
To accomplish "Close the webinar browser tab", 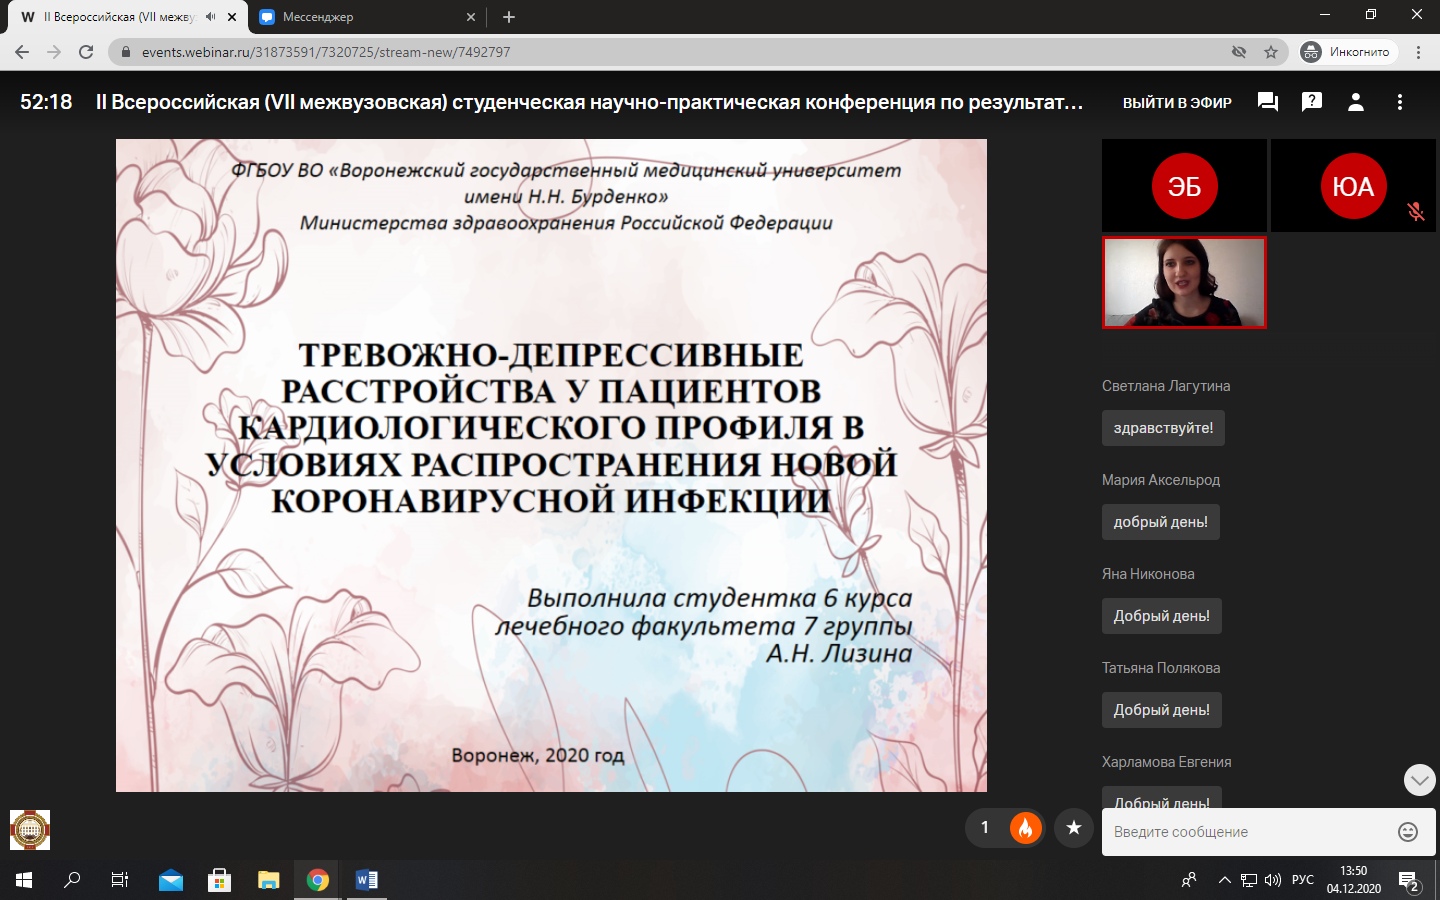I will [232, 17].
